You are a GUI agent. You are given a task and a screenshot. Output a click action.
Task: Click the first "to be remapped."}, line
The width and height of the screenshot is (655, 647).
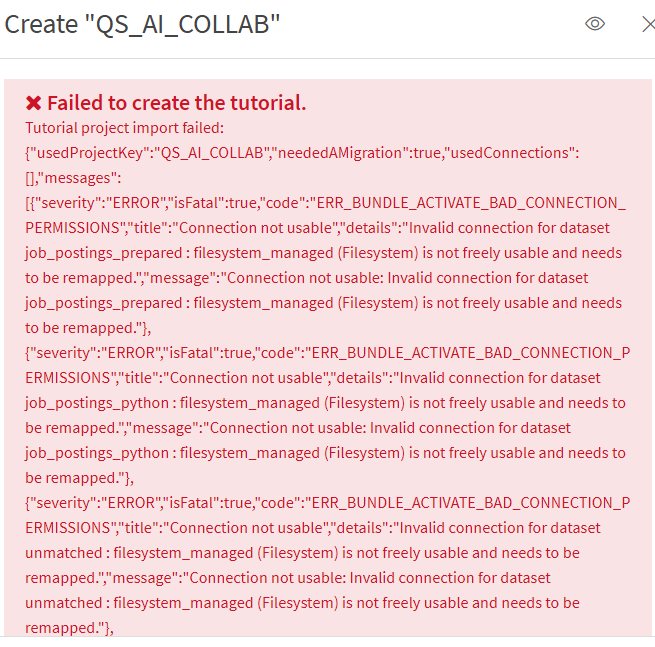[88, 328]
